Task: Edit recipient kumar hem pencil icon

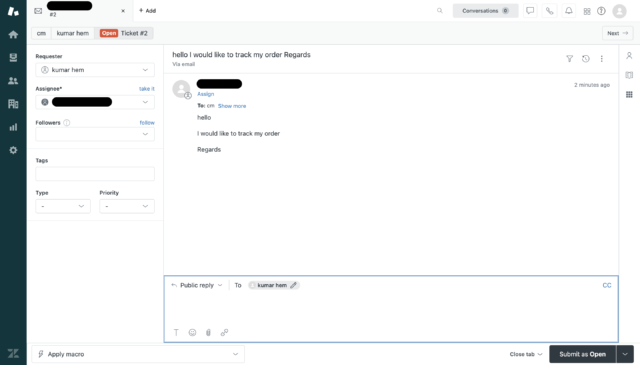Action: [x=293, y=285]
